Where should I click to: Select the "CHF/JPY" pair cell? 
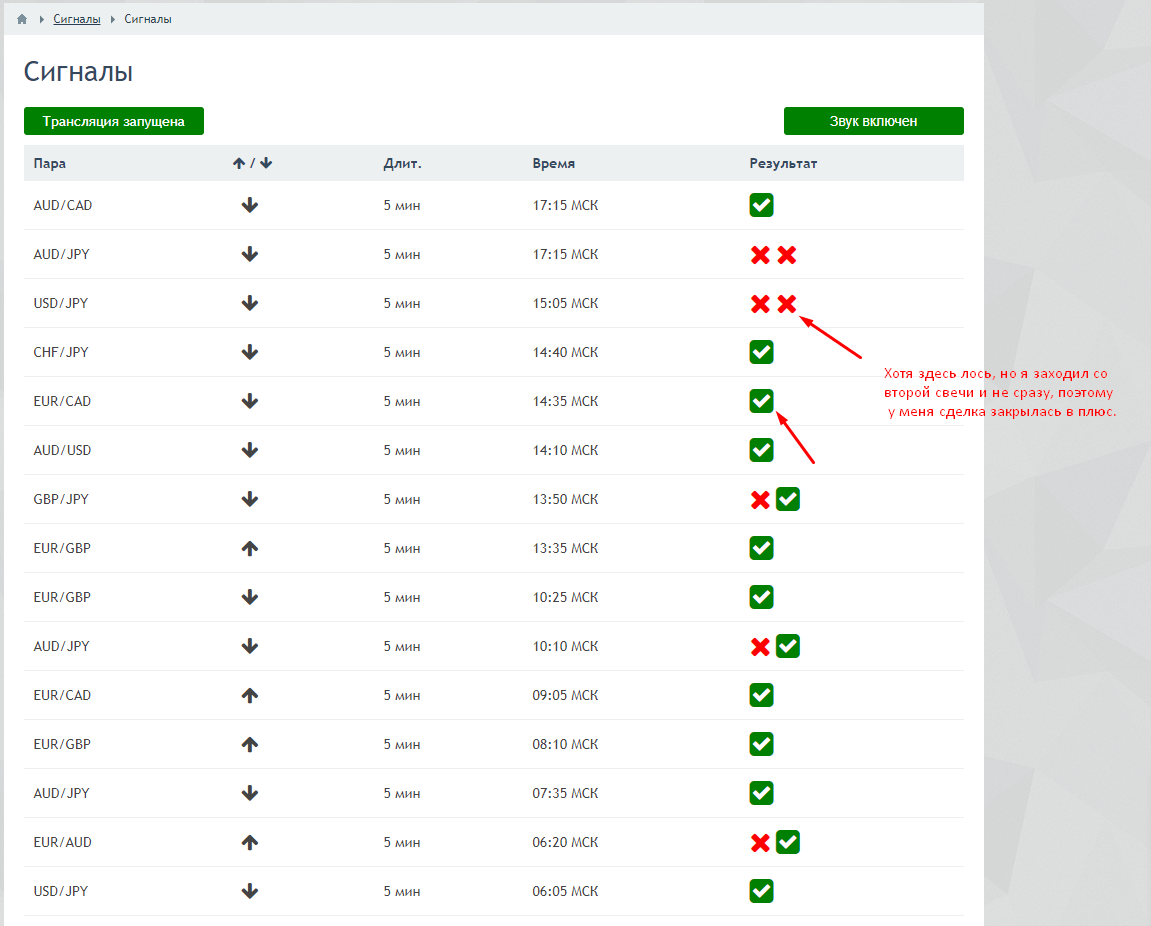coord(61,352)
